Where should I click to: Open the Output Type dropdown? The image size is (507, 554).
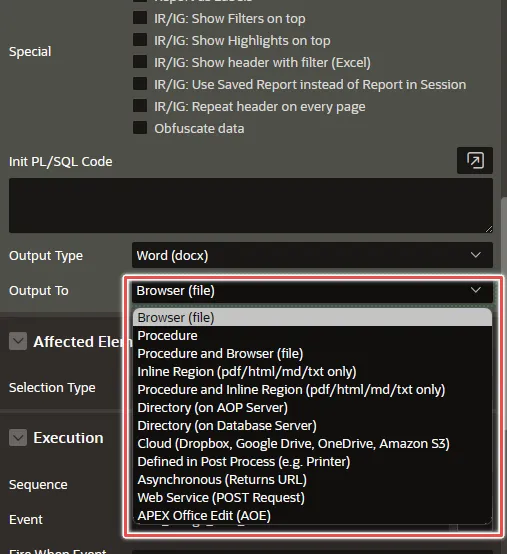click(x=312, y=255)
